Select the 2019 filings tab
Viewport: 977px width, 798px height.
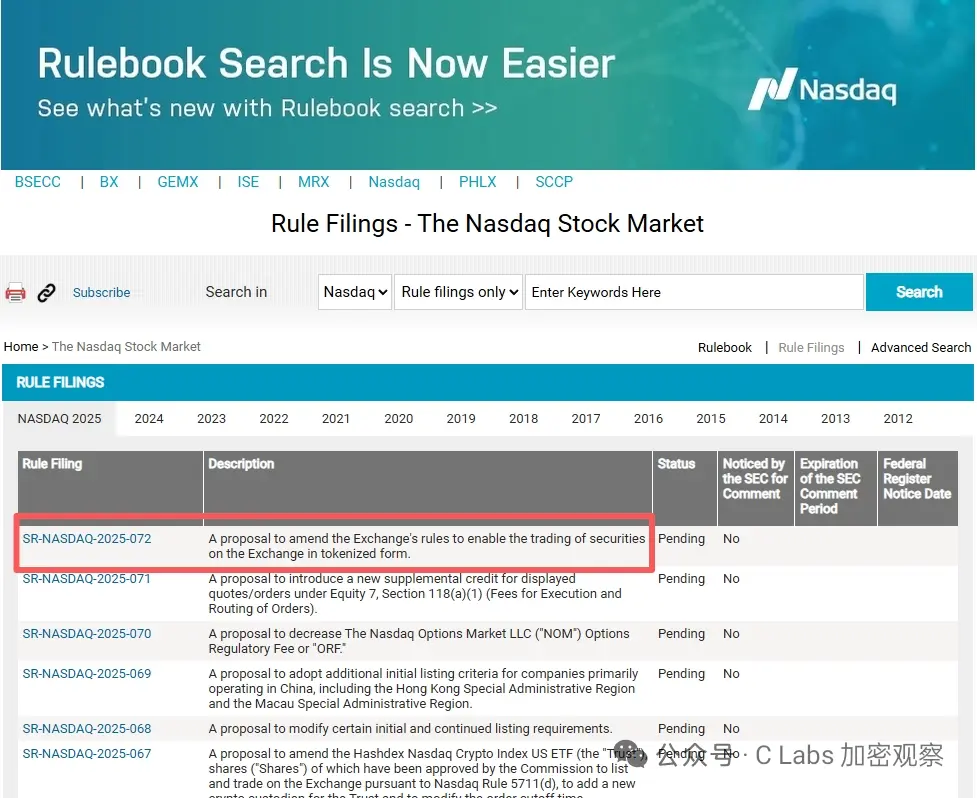click(x=461, y=418)
